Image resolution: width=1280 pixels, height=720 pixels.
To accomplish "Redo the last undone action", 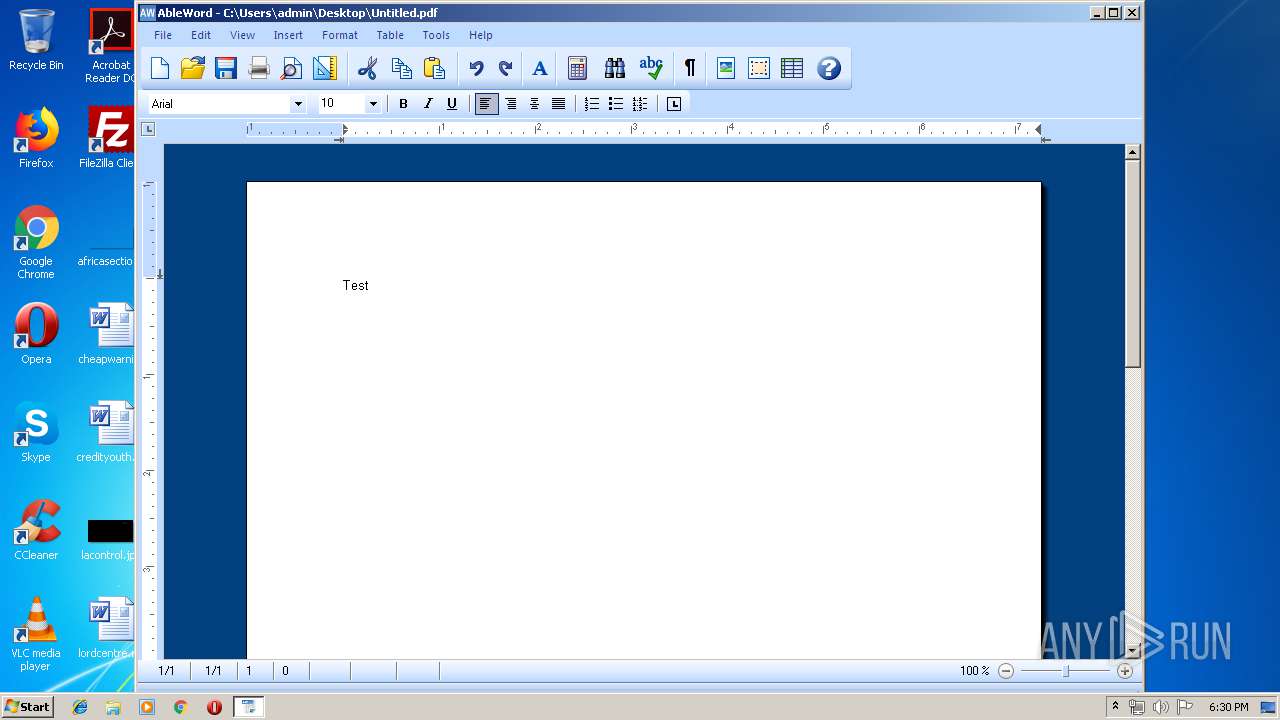I will (x=506, y=68).
